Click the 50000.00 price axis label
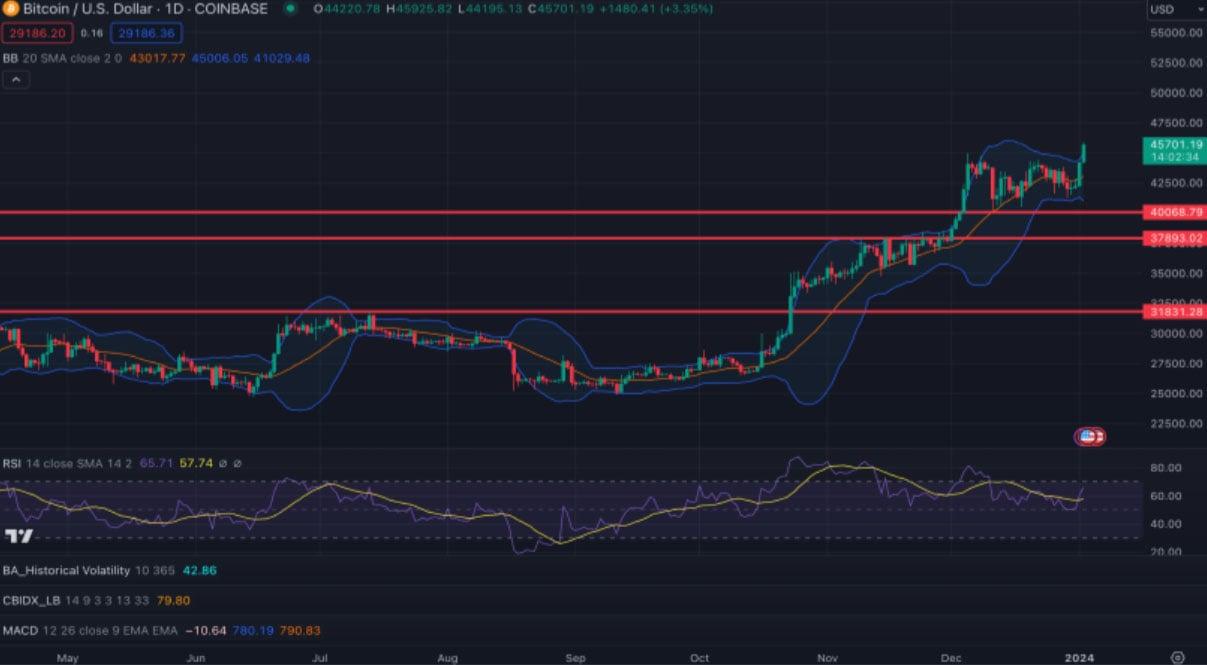This screenshot has width=1207, height=665. click(x=1176, y=93)
